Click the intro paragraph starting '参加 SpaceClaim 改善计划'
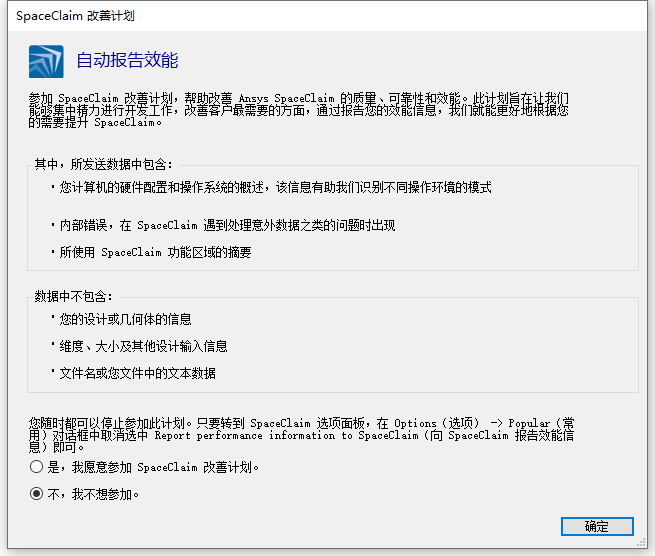655x556 pixels. (298, 110)
